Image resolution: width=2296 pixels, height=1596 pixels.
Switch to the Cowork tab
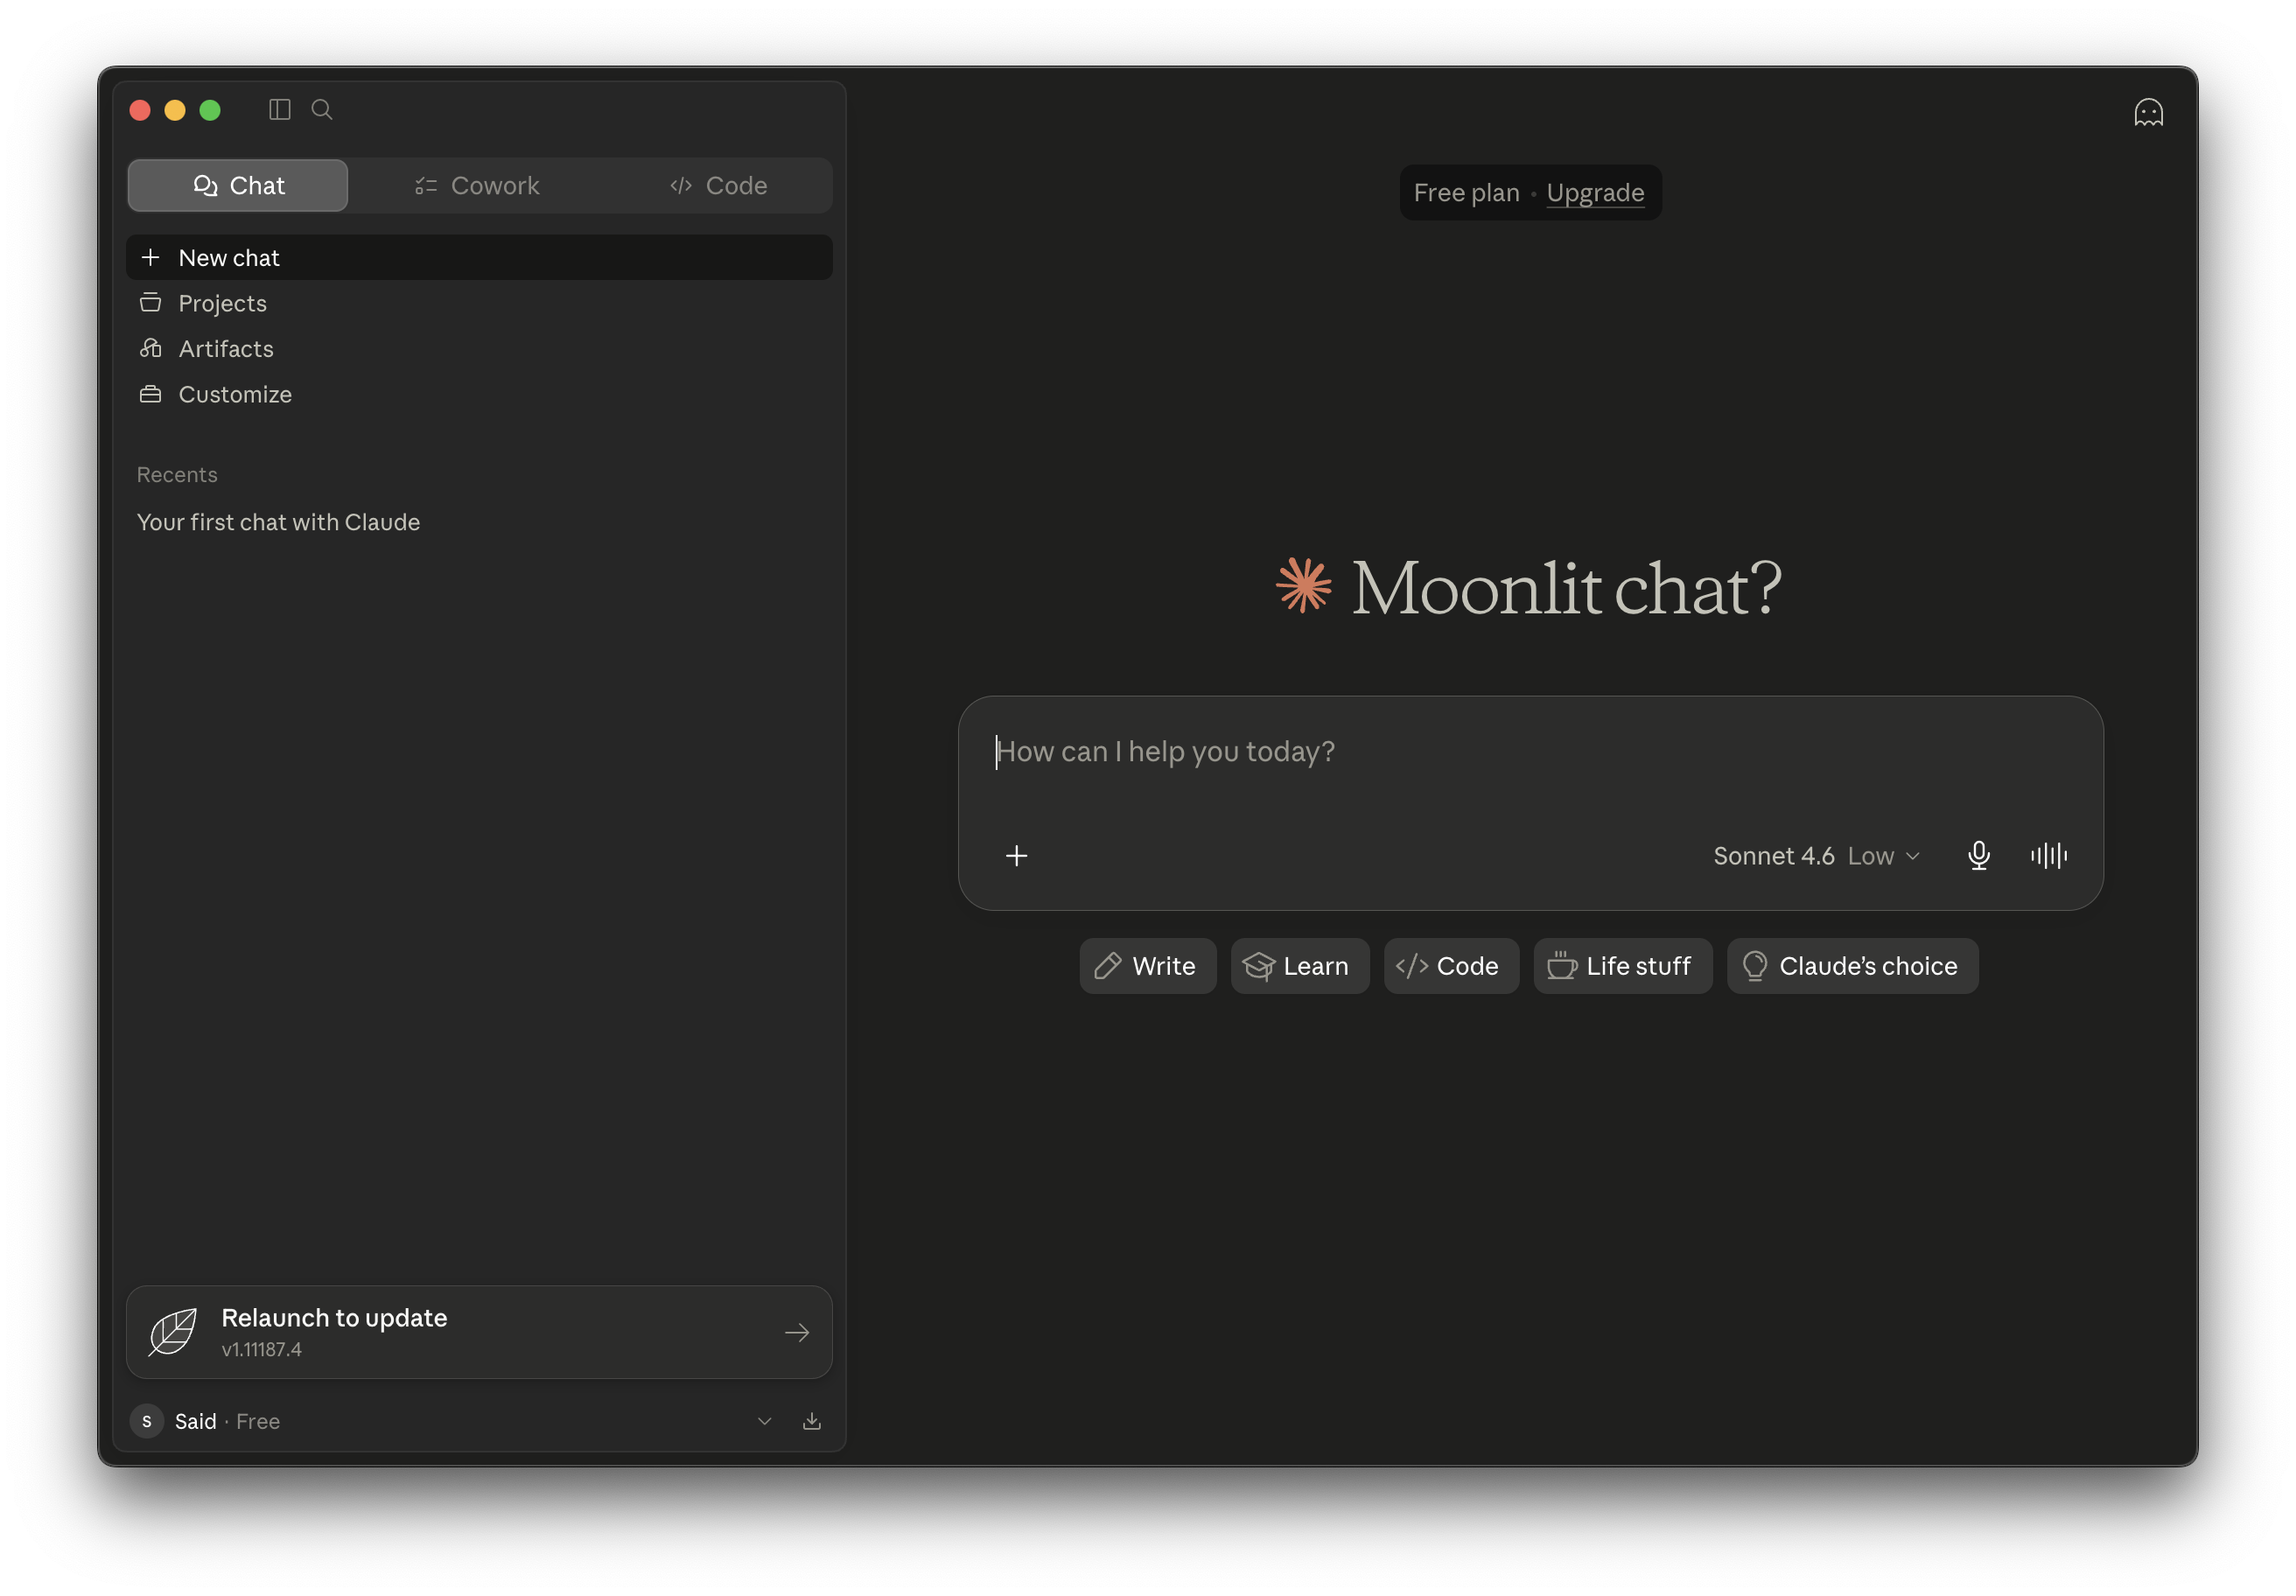click(x=477, y=186)
